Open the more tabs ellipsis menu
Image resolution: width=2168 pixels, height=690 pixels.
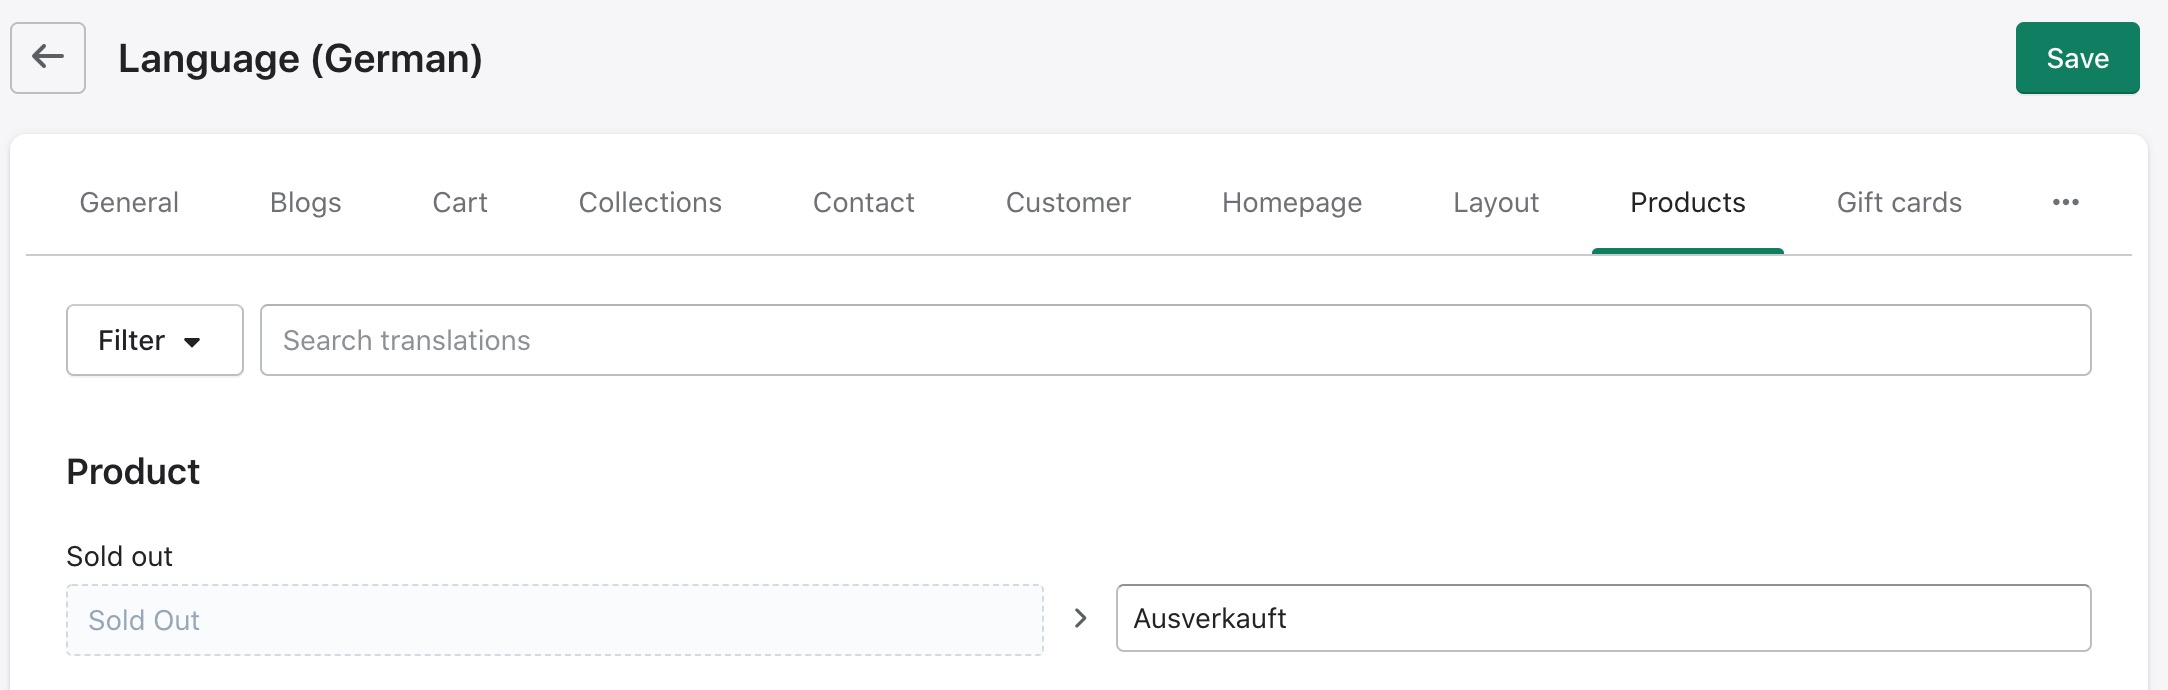(2065, 203)
